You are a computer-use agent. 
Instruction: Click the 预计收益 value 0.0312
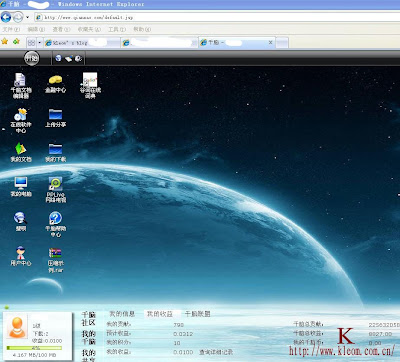183,334
